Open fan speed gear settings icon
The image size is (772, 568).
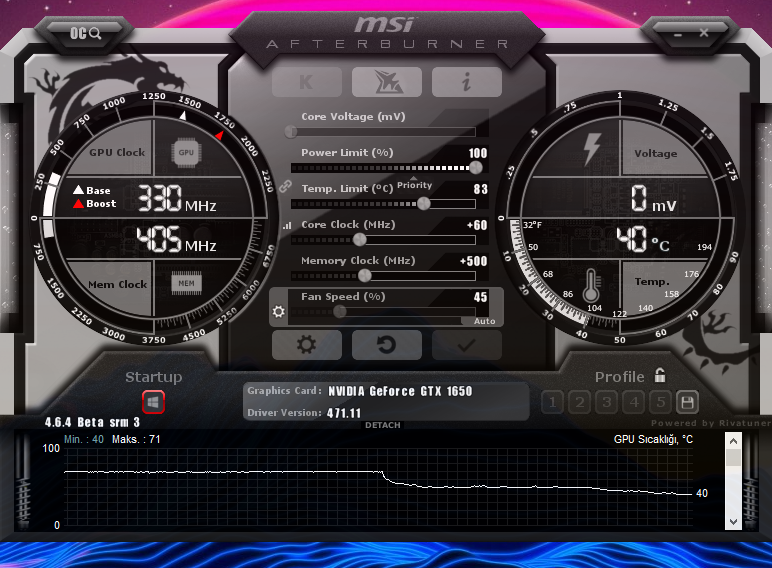pos(279,312)
